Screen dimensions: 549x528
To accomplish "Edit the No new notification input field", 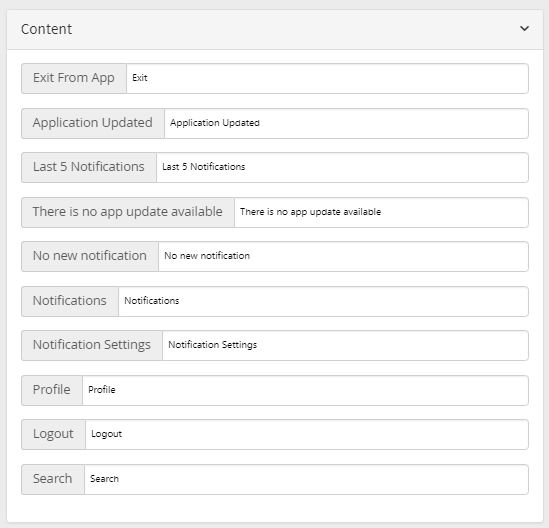I will [x=343, y=256].
